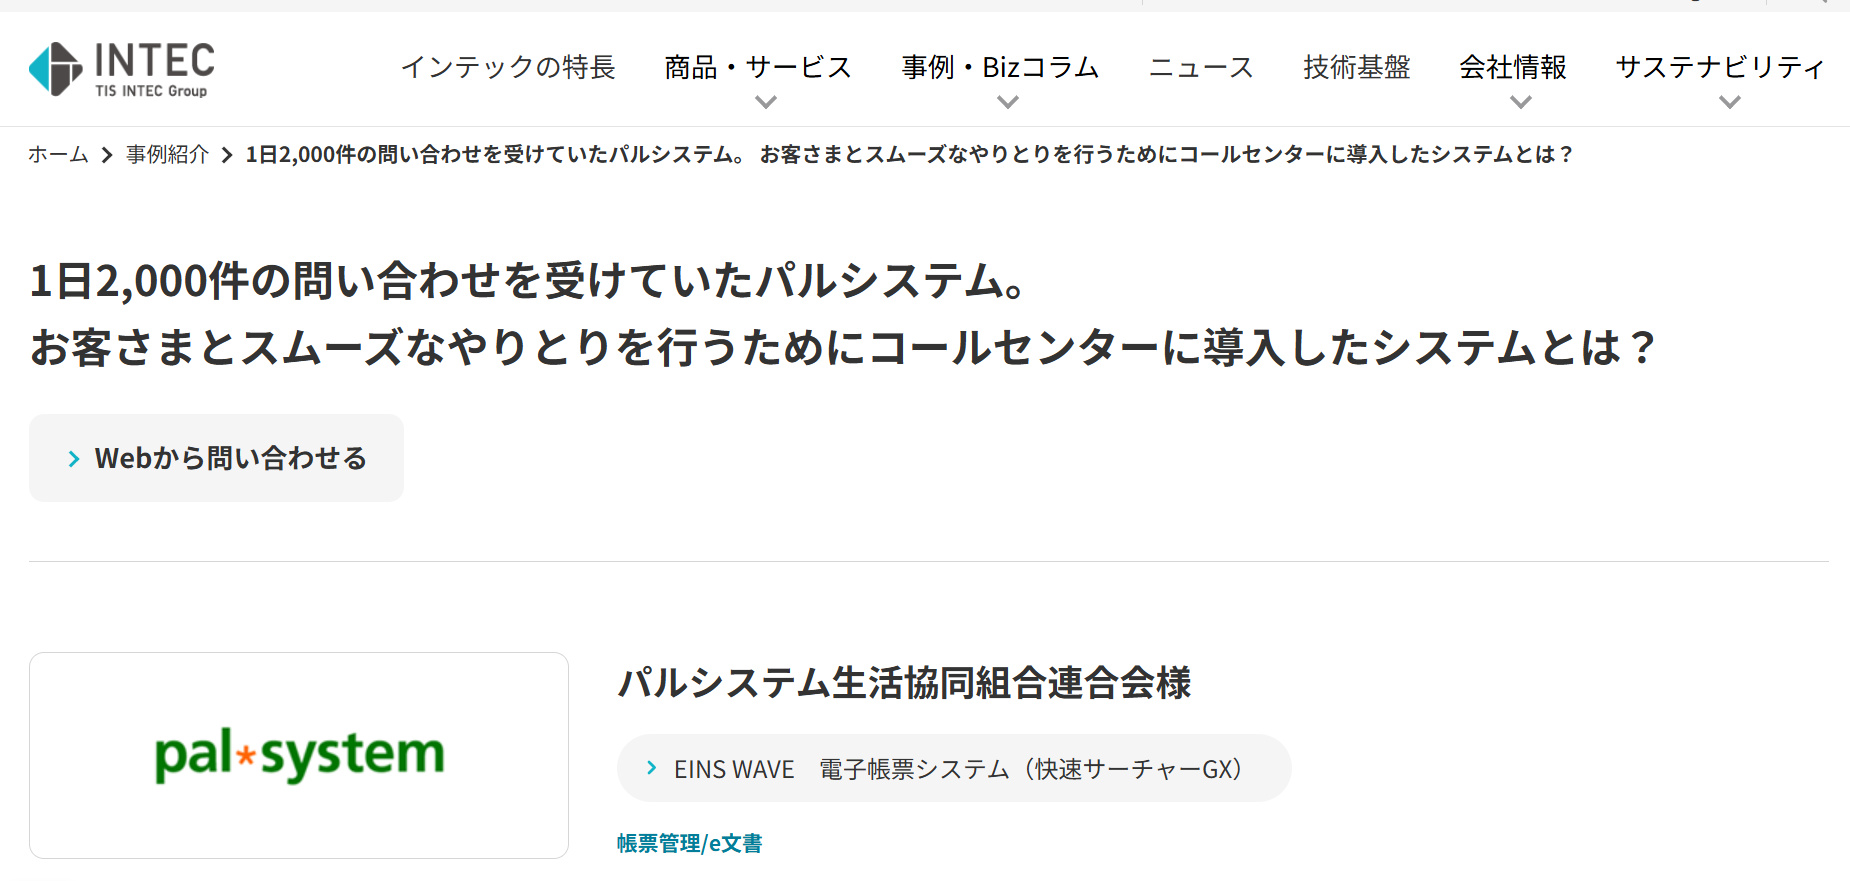Viewport: 1850px width, 881px height.
Task: Click the arrow icon in Webから問い合わせる button
Action: point(74,459)
